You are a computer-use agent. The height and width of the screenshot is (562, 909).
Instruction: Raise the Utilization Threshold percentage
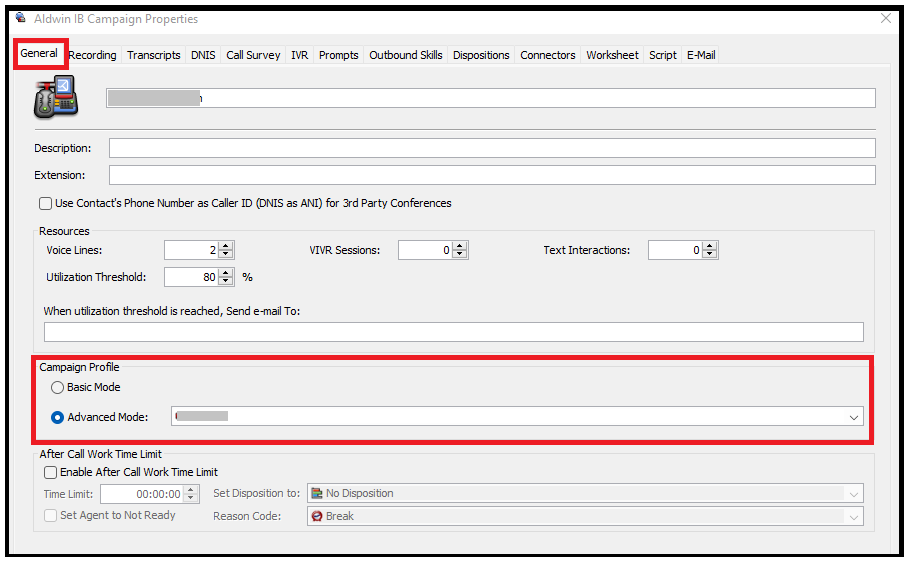226,273
